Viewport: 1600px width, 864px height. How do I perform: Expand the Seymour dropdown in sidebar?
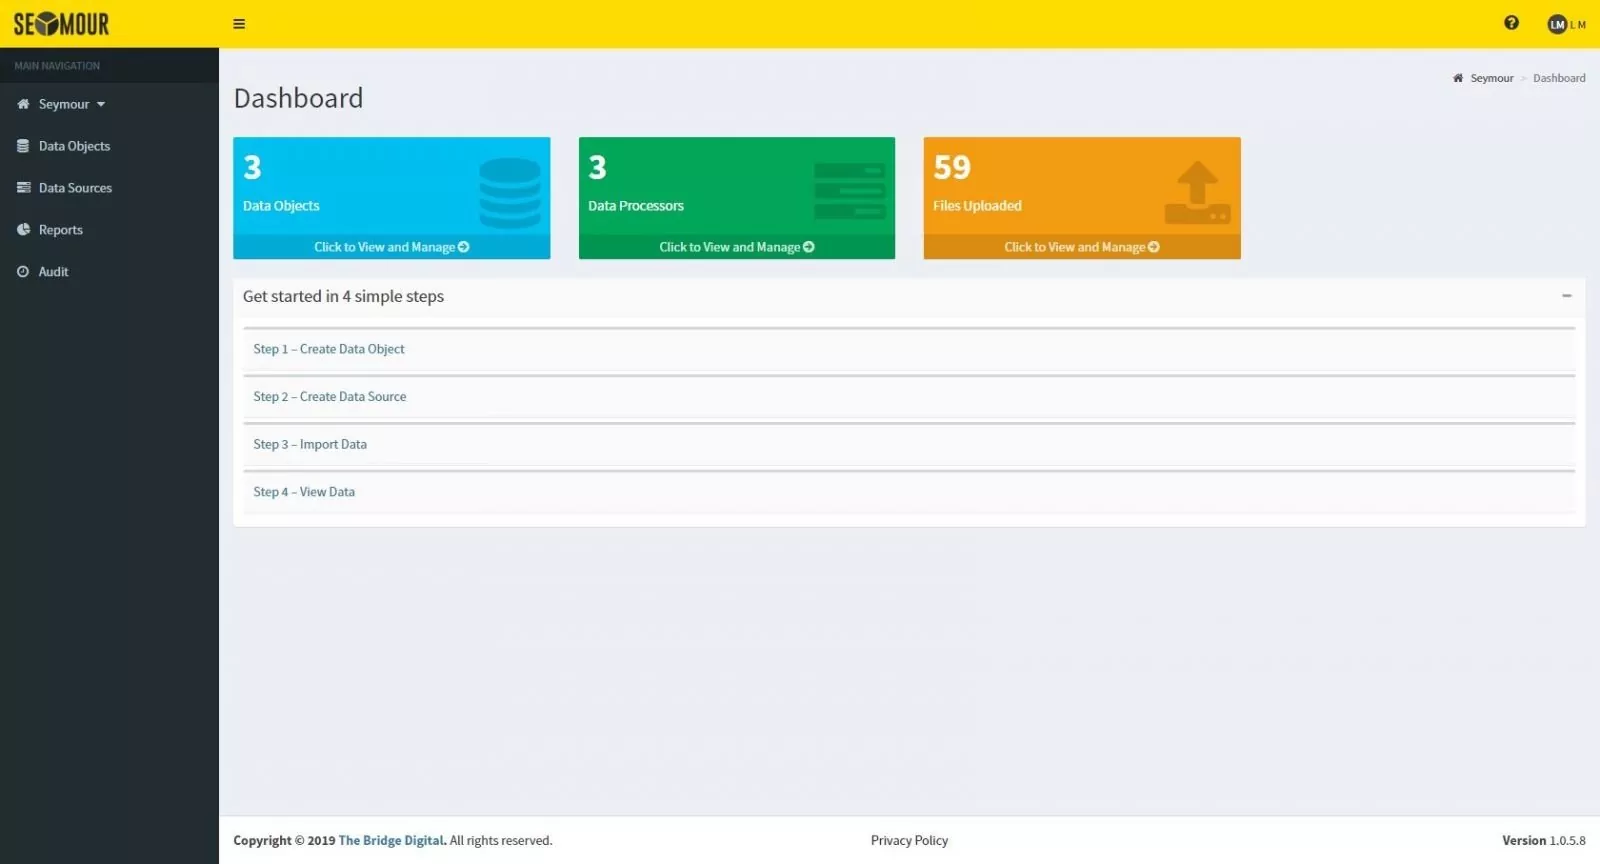pos(101,104)
